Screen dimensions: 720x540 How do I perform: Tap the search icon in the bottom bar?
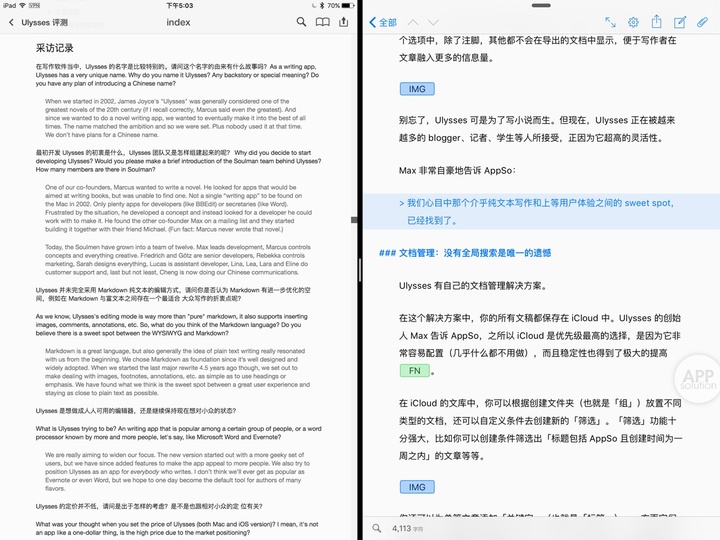(377, 527)
